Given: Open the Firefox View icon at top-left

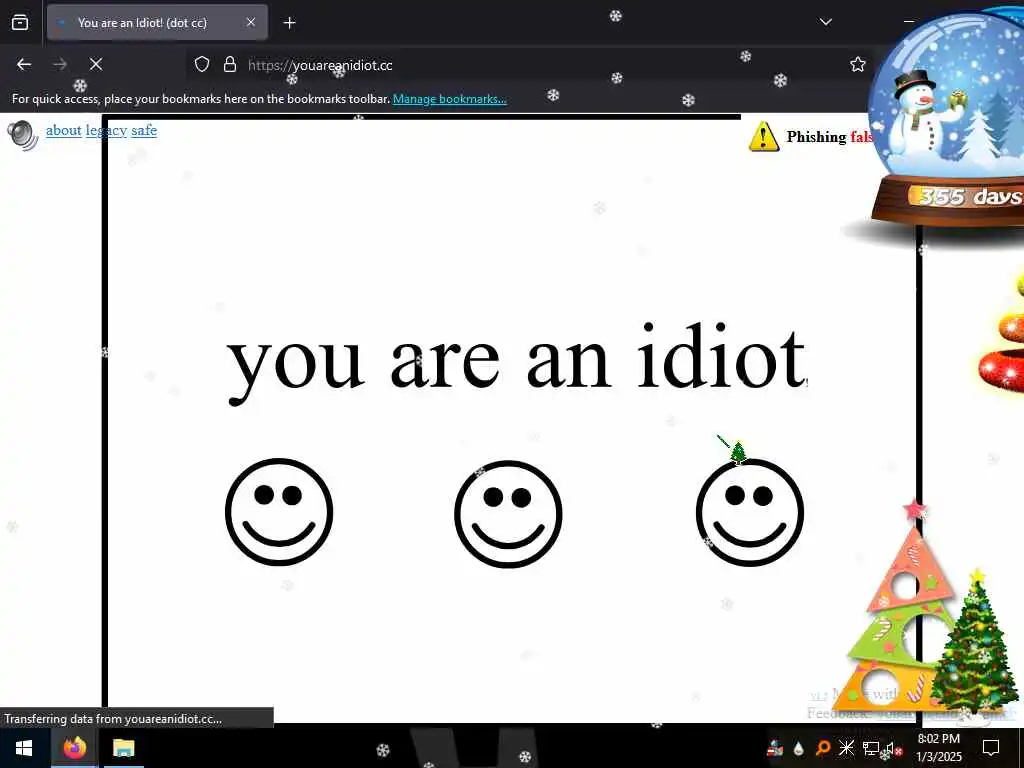Looking at the screenshot, I should coord(20,22).
